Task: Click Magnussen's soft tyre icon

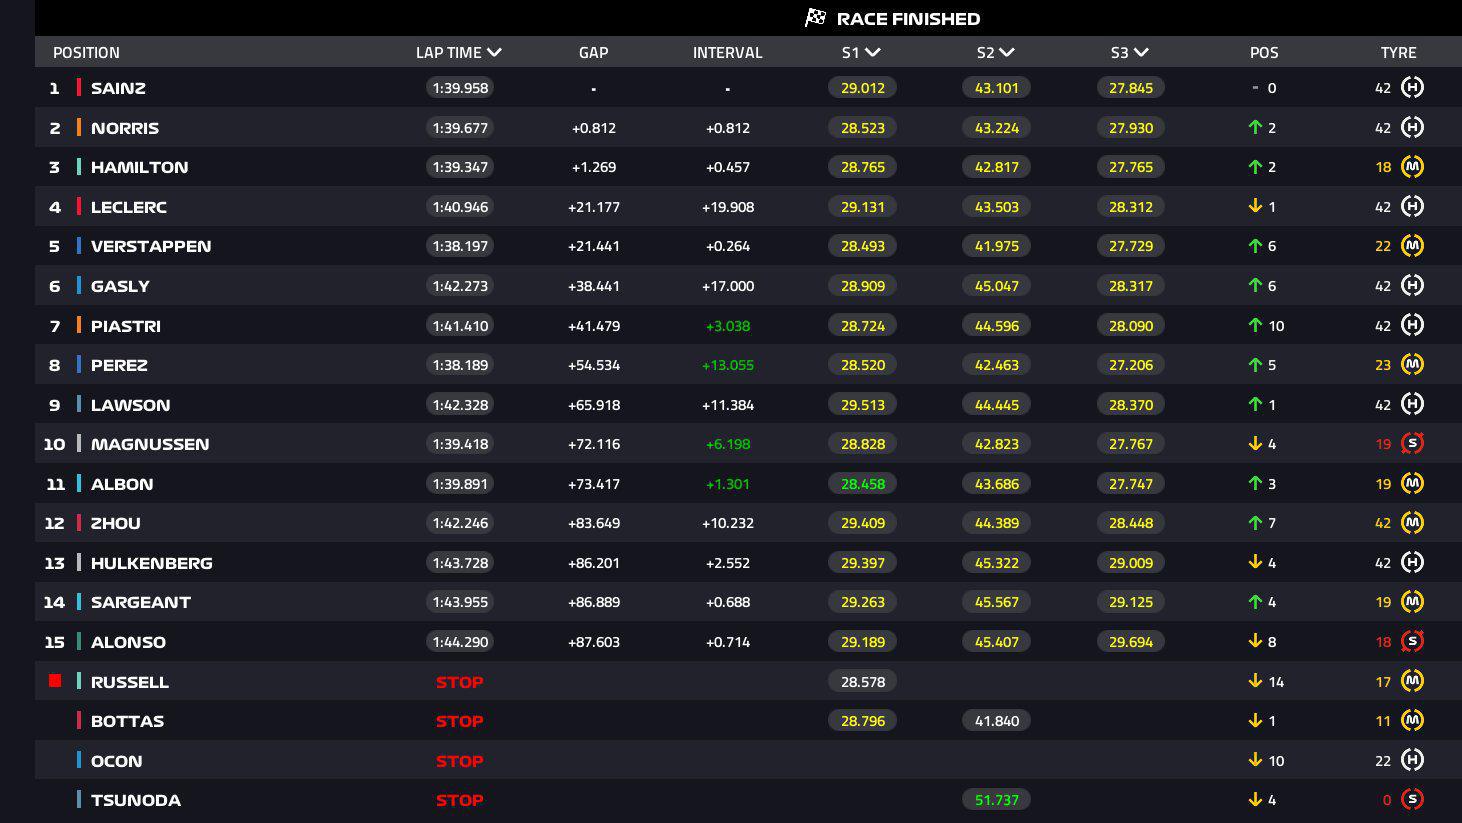Action: pyautogui.click(x=1412, y=444)
